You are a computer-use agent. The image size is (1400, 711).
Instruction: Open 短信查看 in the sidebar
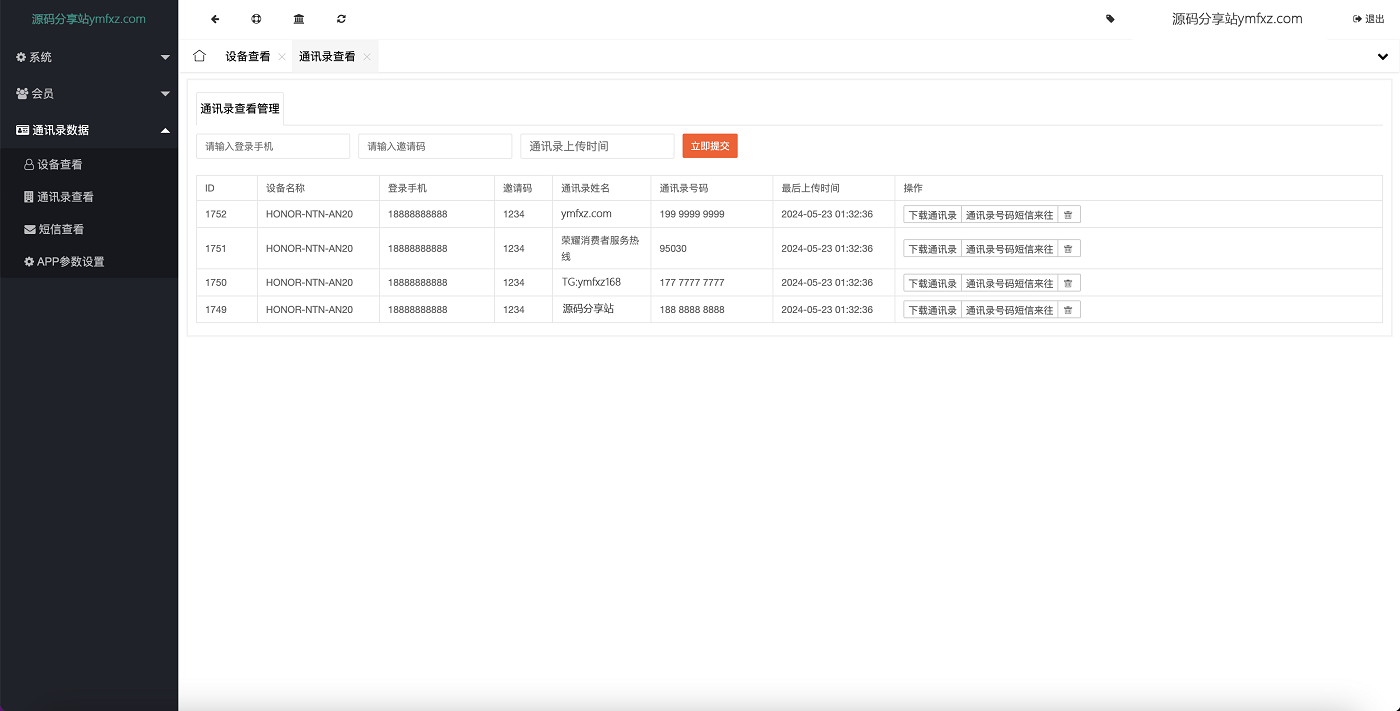(x=60, y=229)
